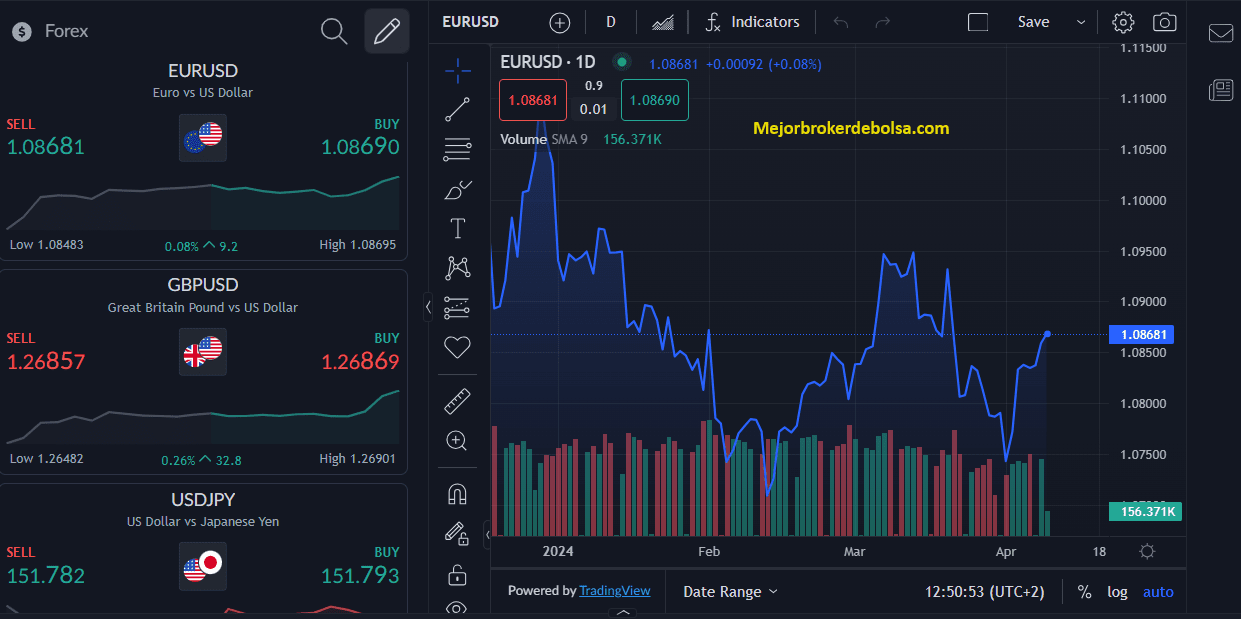Click the EUR/USD flag pair icon
This screenshot has width=1241, height=619.
[203, 138]
